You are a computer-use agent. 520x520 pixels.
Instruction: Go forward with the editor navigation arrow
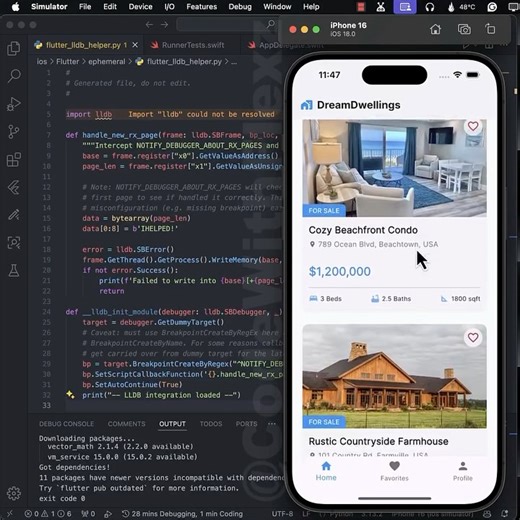164,25
